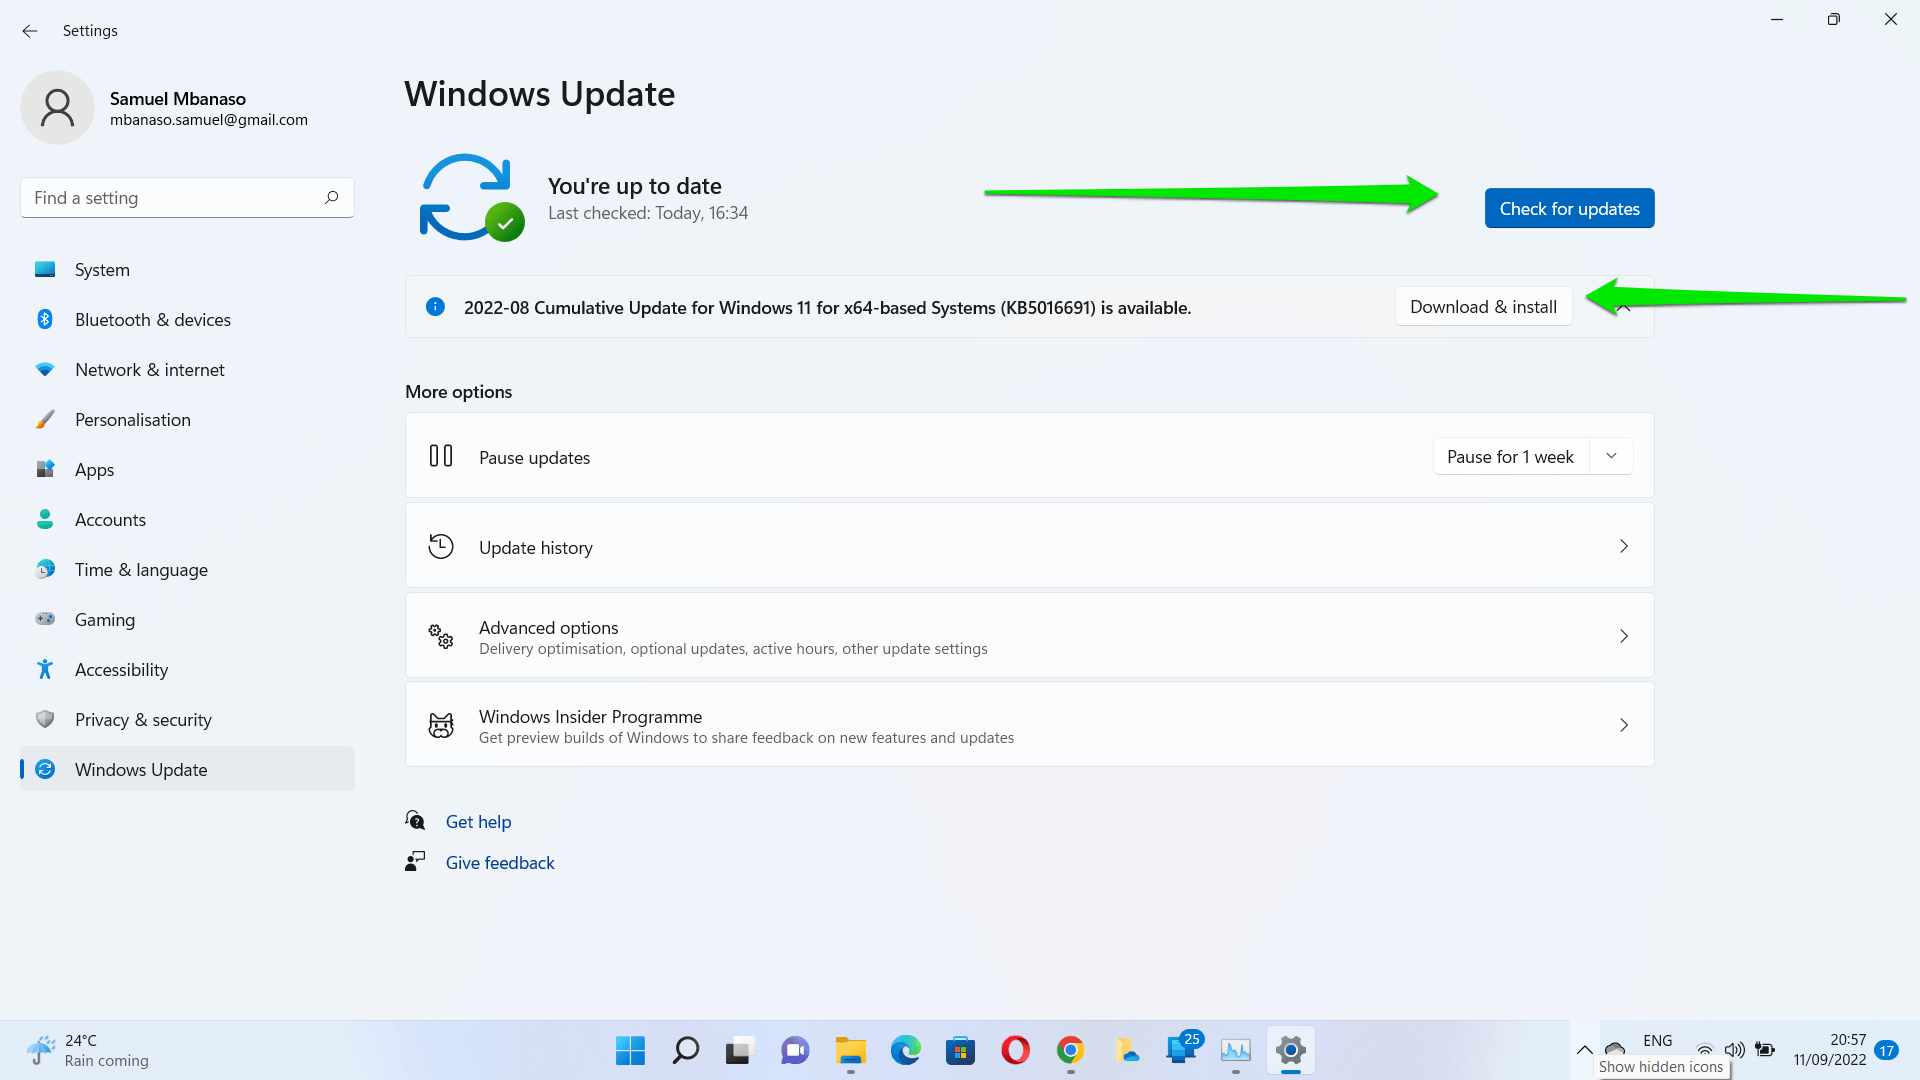Open Network & internet settings
Screen dimensions: 1920x1080
pos(149,369)
